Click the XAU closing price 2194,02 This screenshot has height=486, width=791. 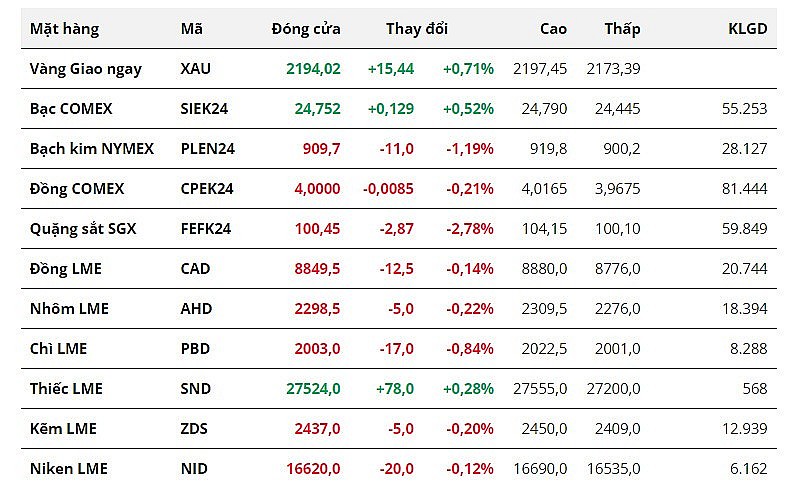[x=313, y=69]
